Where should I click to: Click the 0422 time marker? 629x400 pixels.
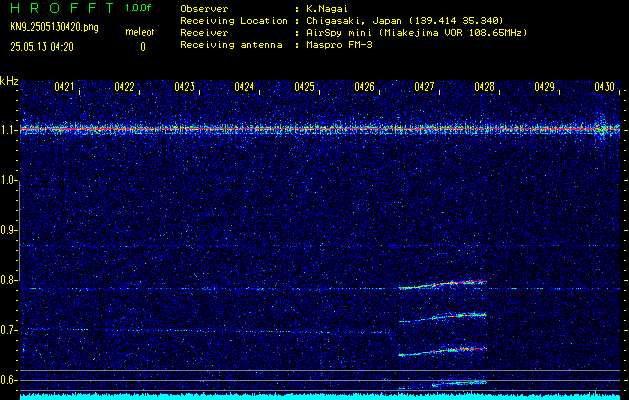pyautogui.click(x=124, y=87)
